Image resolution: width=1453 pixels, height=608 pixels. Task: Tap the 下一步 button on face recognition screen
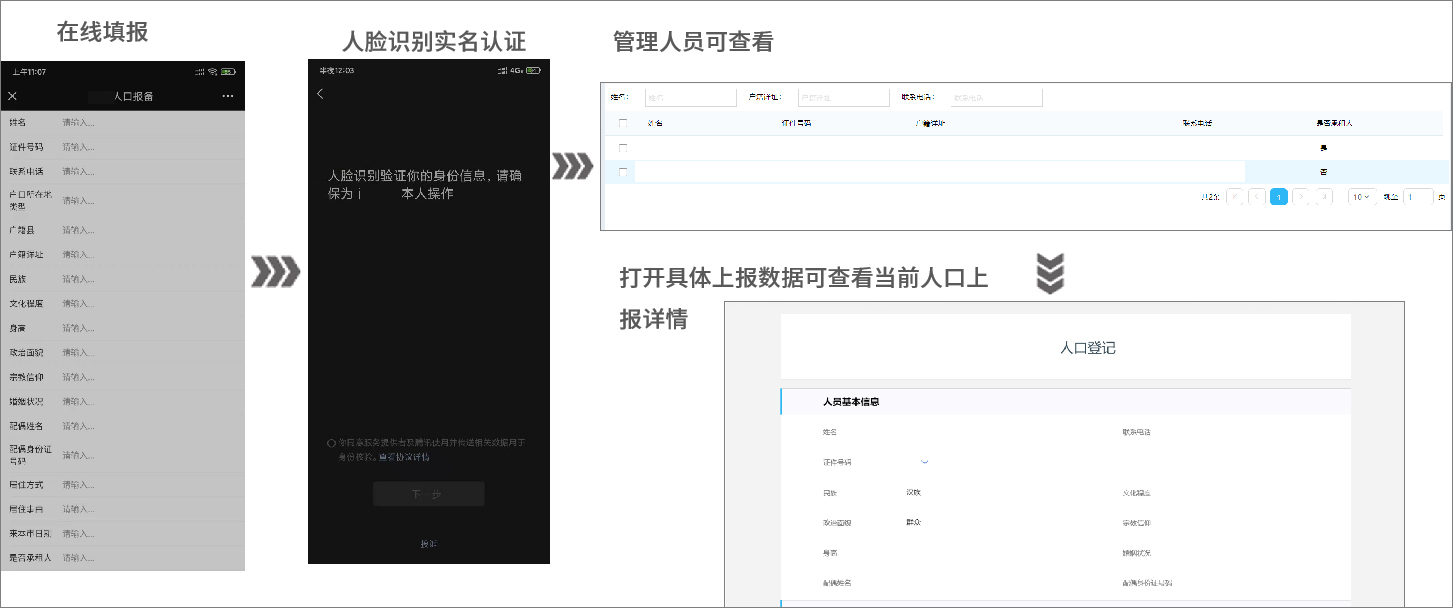click(429, 494)
